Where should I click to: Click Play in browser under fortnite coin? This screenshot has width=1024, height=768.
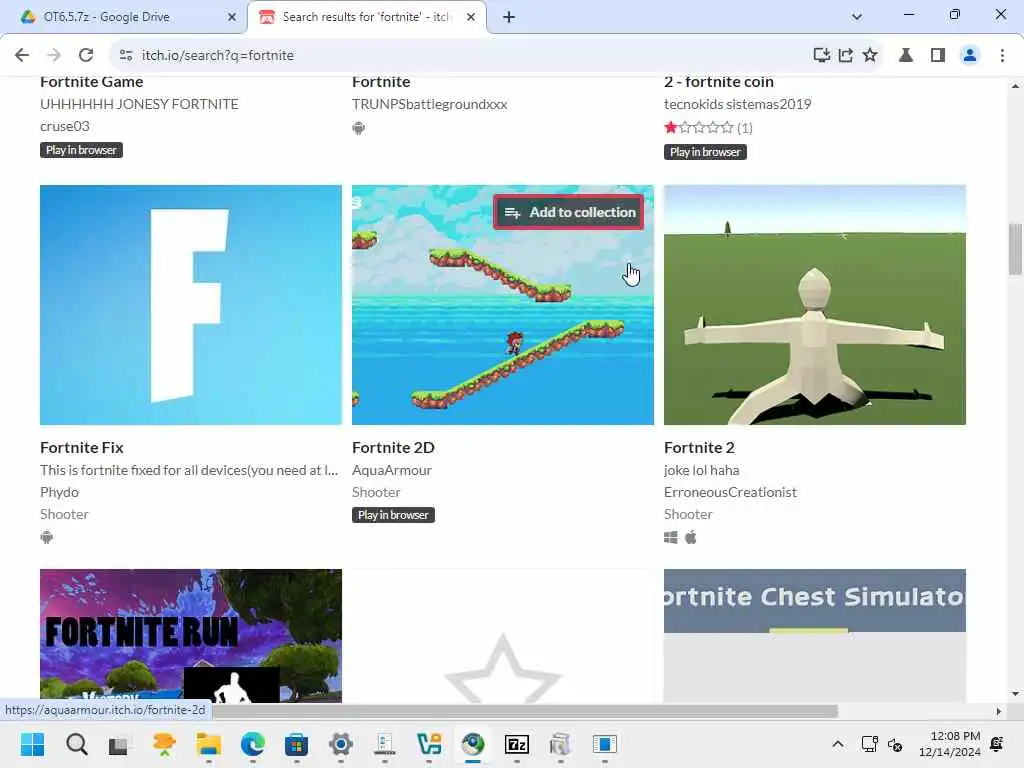coord(705,152)
